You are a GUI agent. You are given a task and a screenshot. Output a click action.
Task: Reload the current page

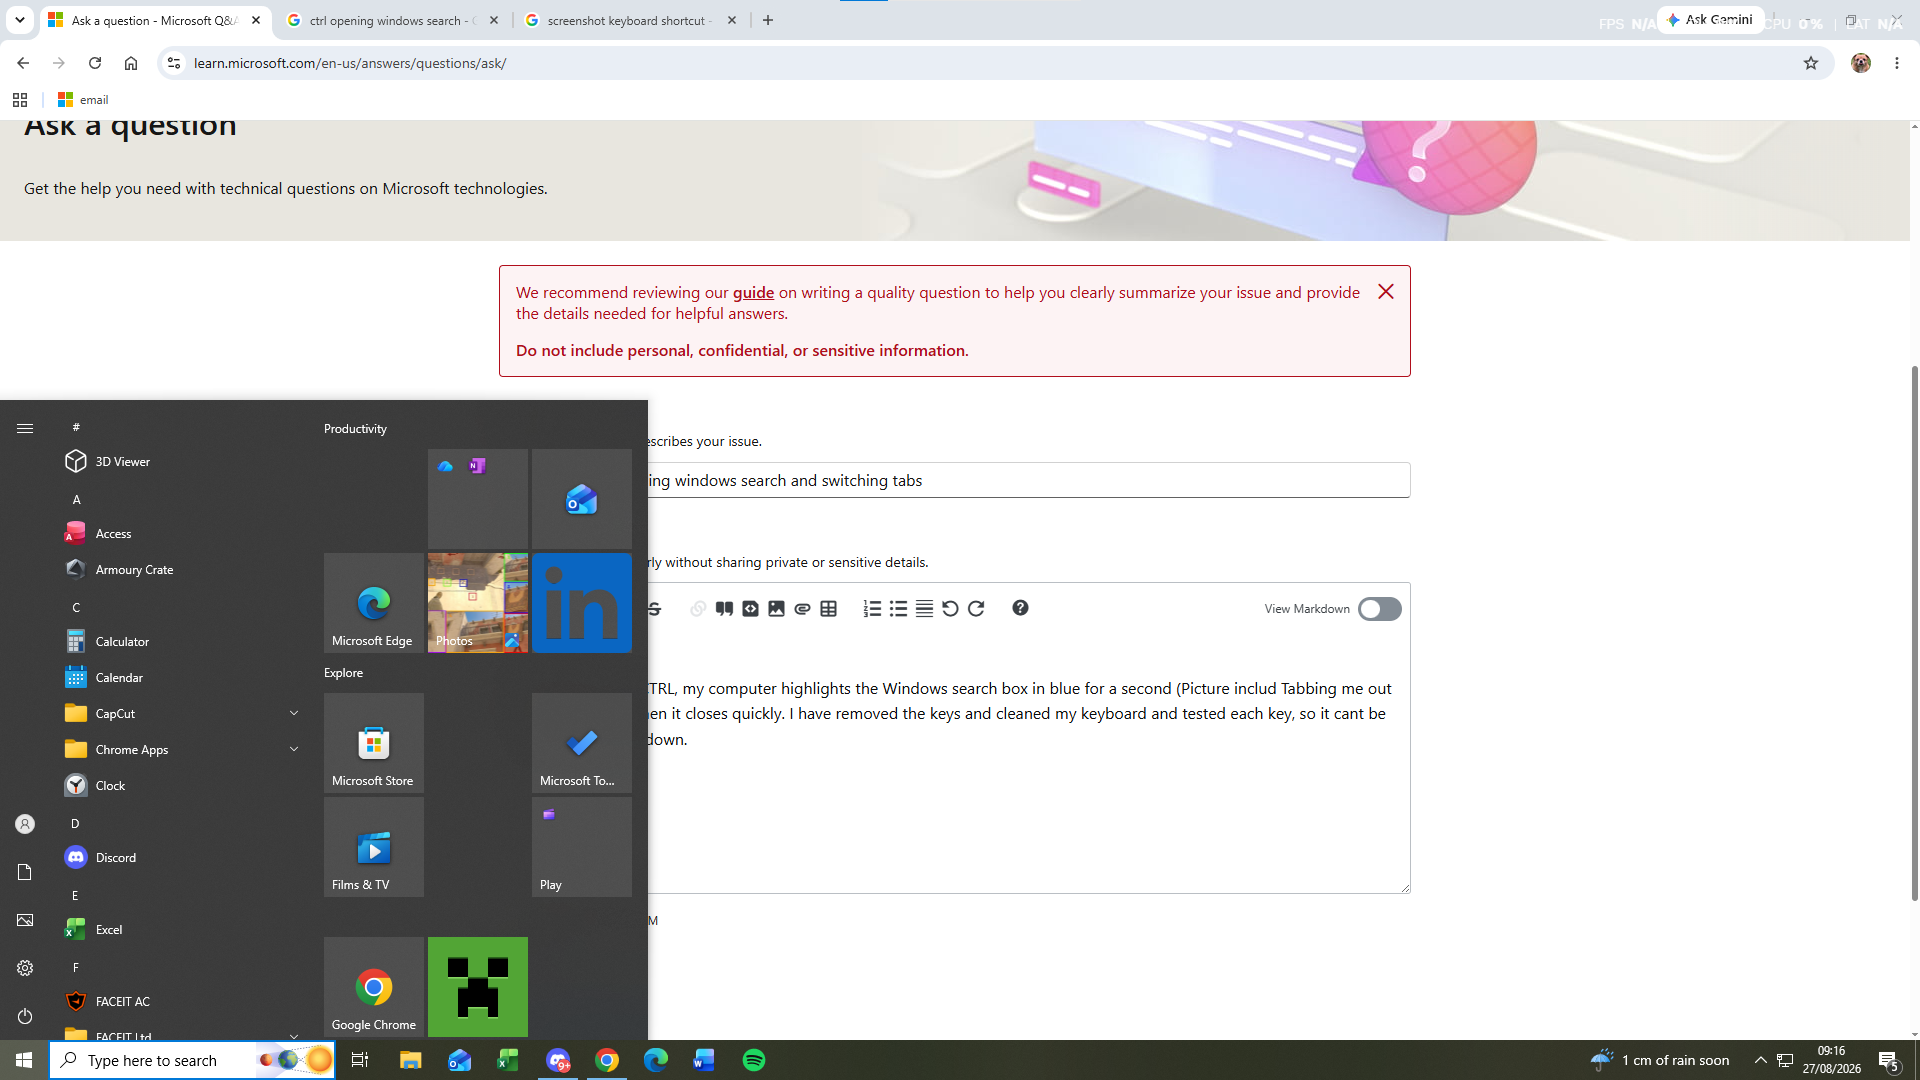(x=95, y=63)
